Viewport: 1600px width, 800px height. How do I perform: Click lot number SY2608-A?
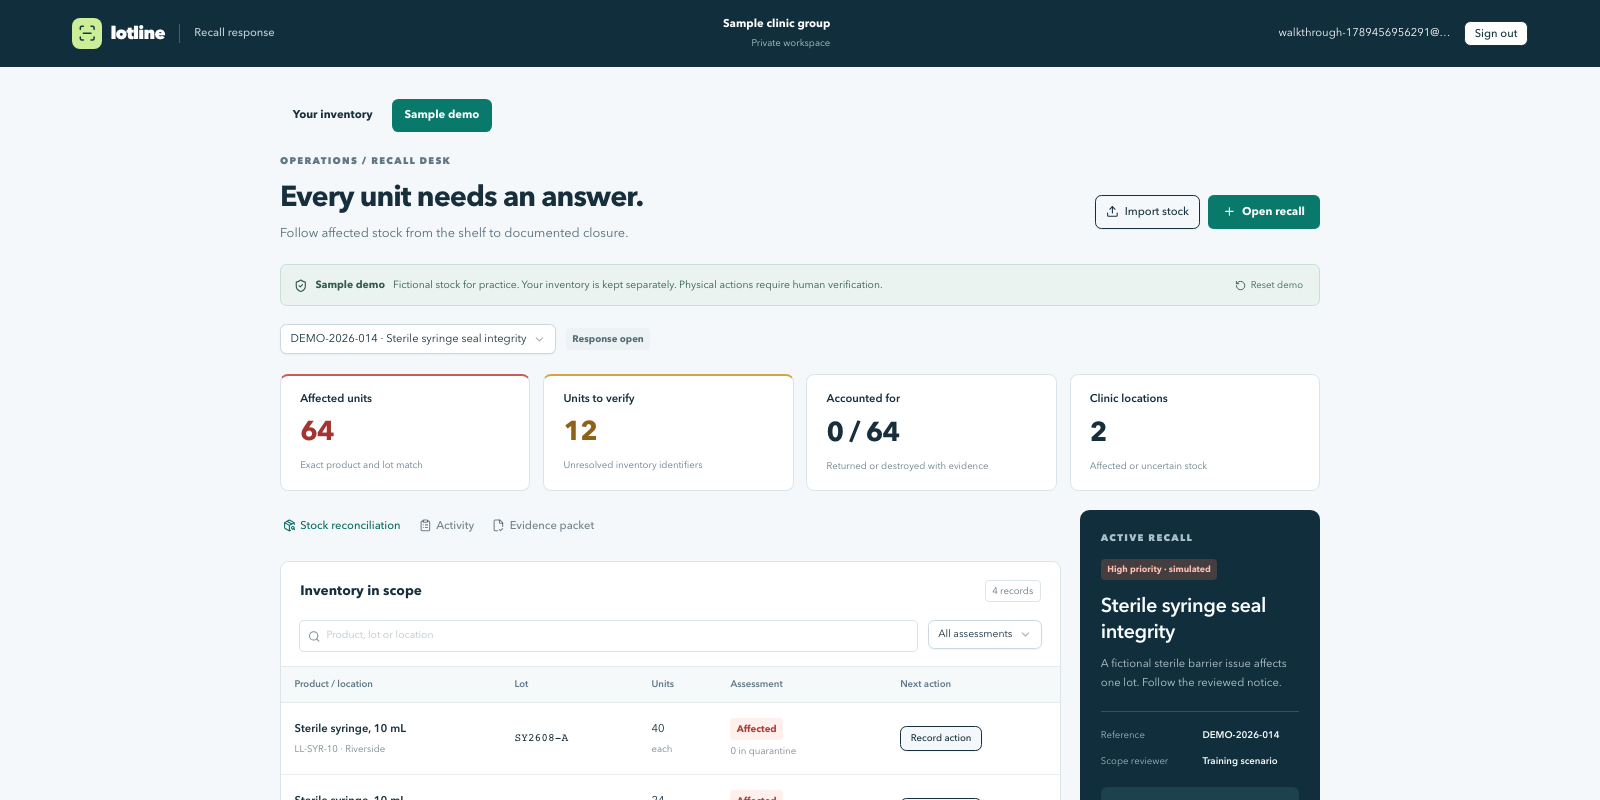(x=541, y=738)
